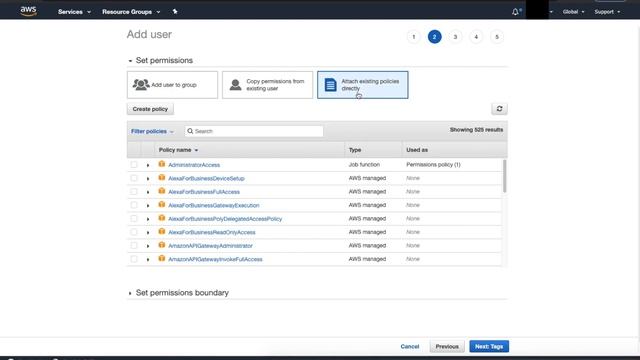Sort by Policy name column header
The image size is (640, 360).
[178, 150]
